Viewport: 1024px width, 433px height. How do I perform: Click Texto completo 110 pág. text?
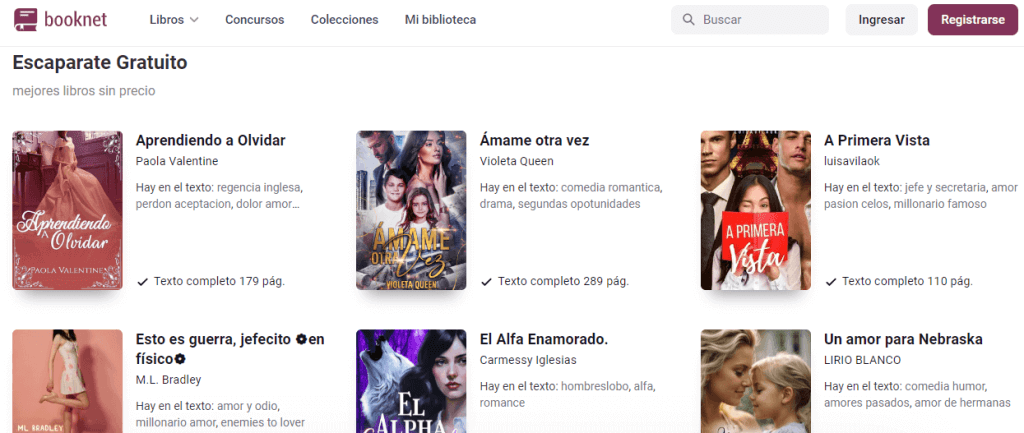click(908, 281)
